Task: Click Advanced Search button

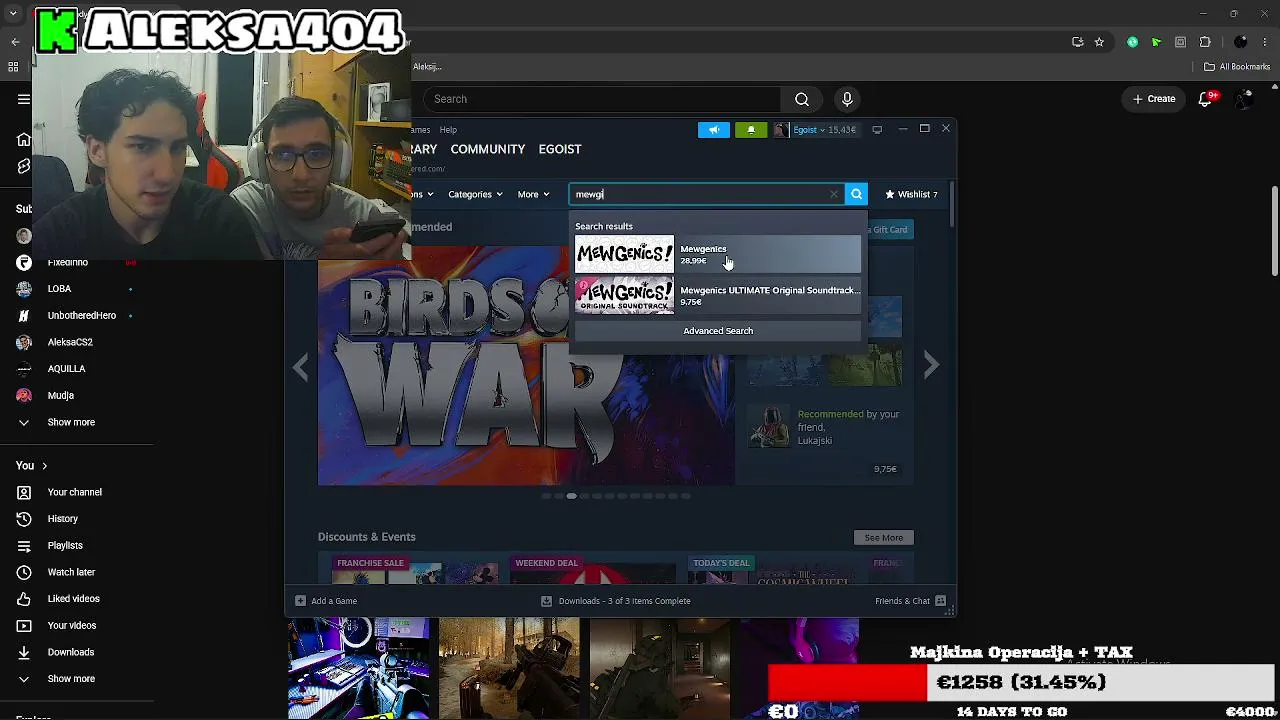Action: (718, 331)
